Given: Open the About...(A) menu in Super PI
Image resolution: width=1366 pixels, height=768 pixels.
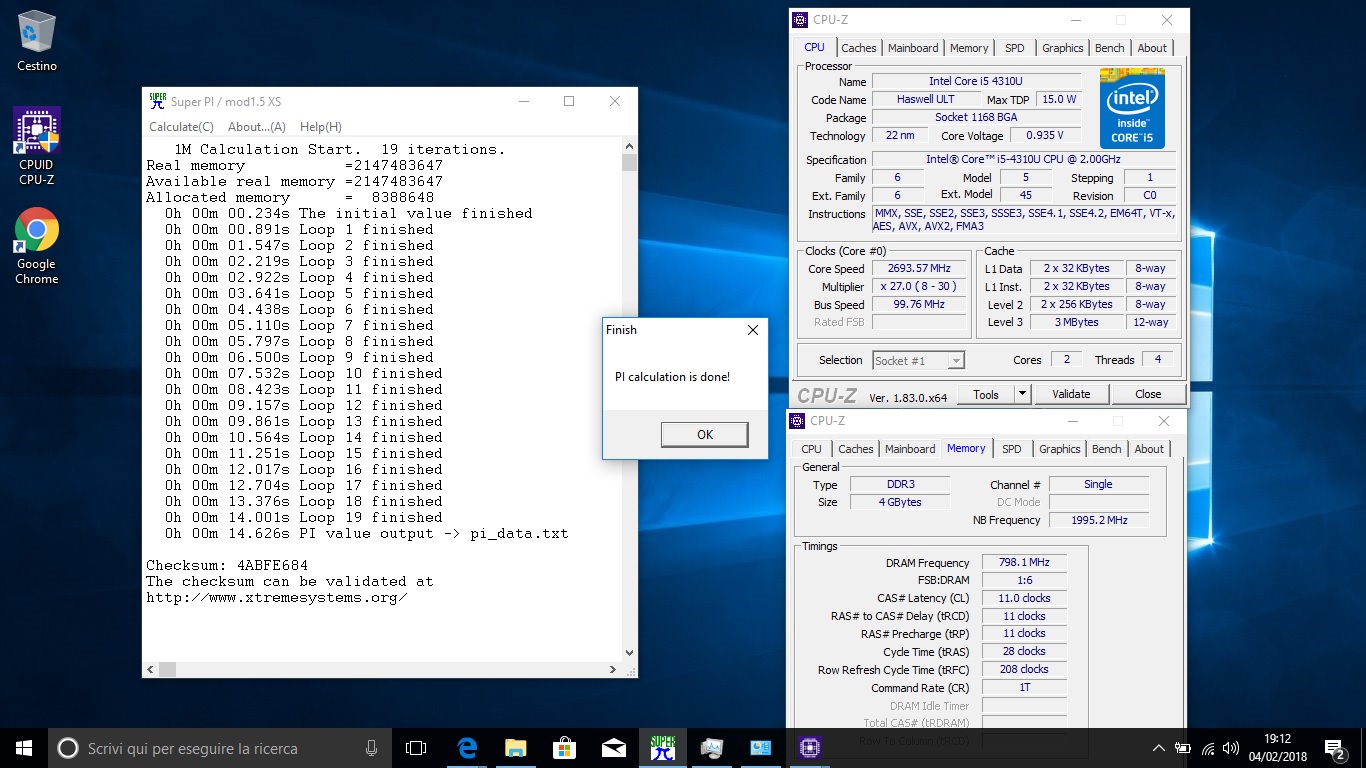Looking at the screenshot, I should [257, 127].
